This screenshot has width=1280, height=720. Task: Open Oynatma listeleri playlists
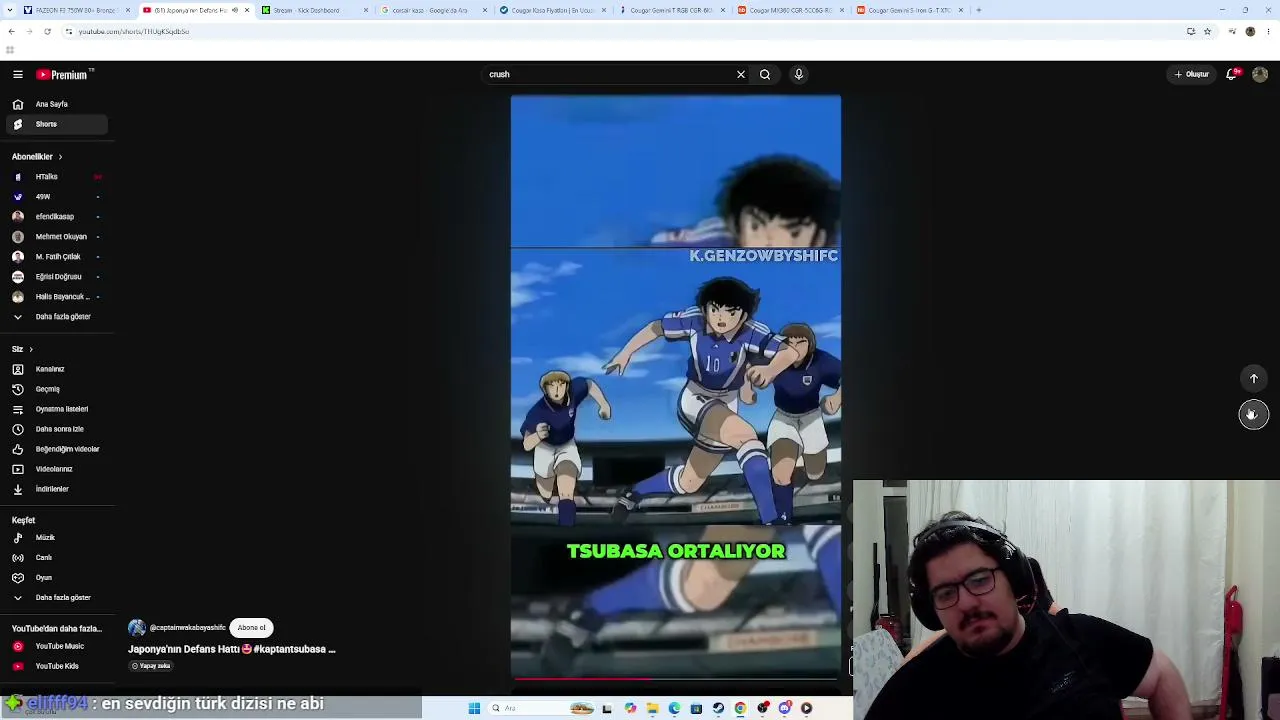pos(57,409)
